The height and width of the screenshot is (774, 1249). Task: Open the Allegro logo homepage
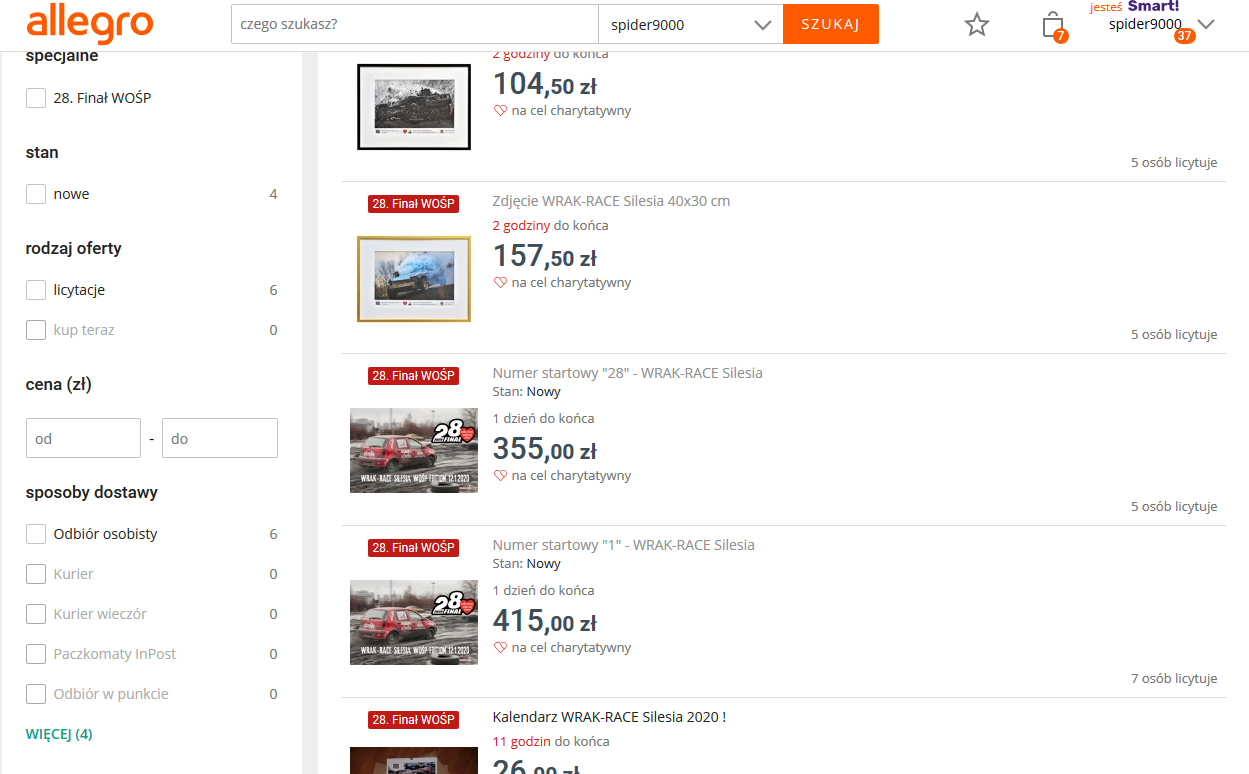point(90,24)
